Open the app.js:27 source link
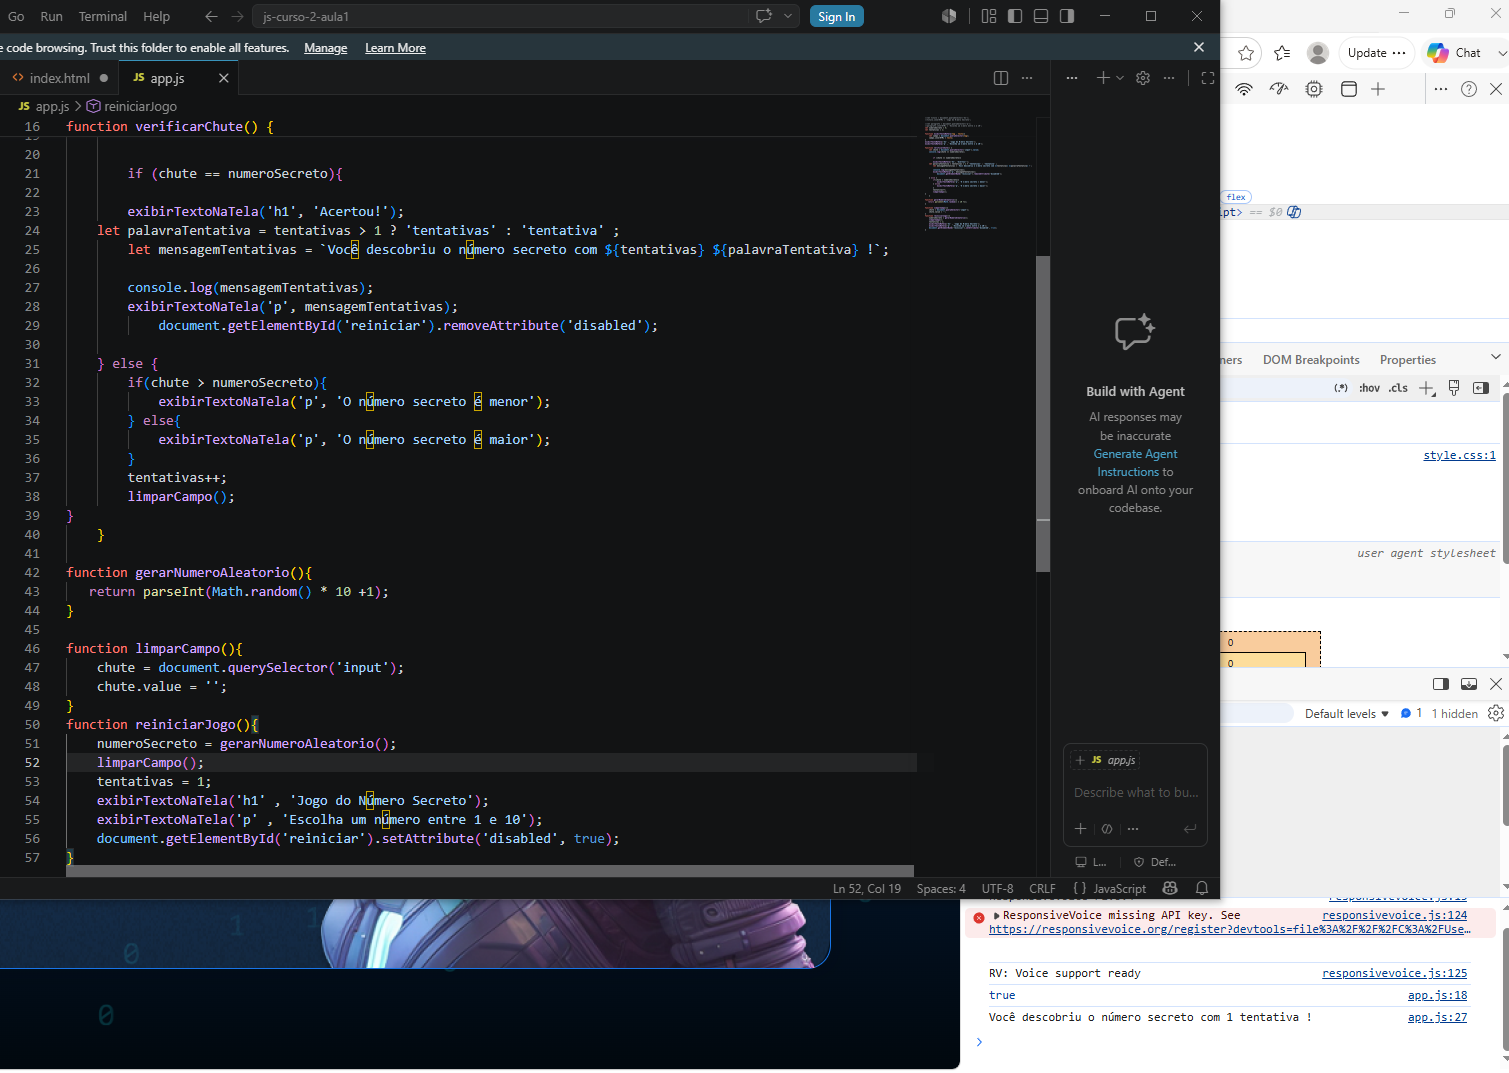This screenshot has height=1073, width=1509. point(1437,1017)
